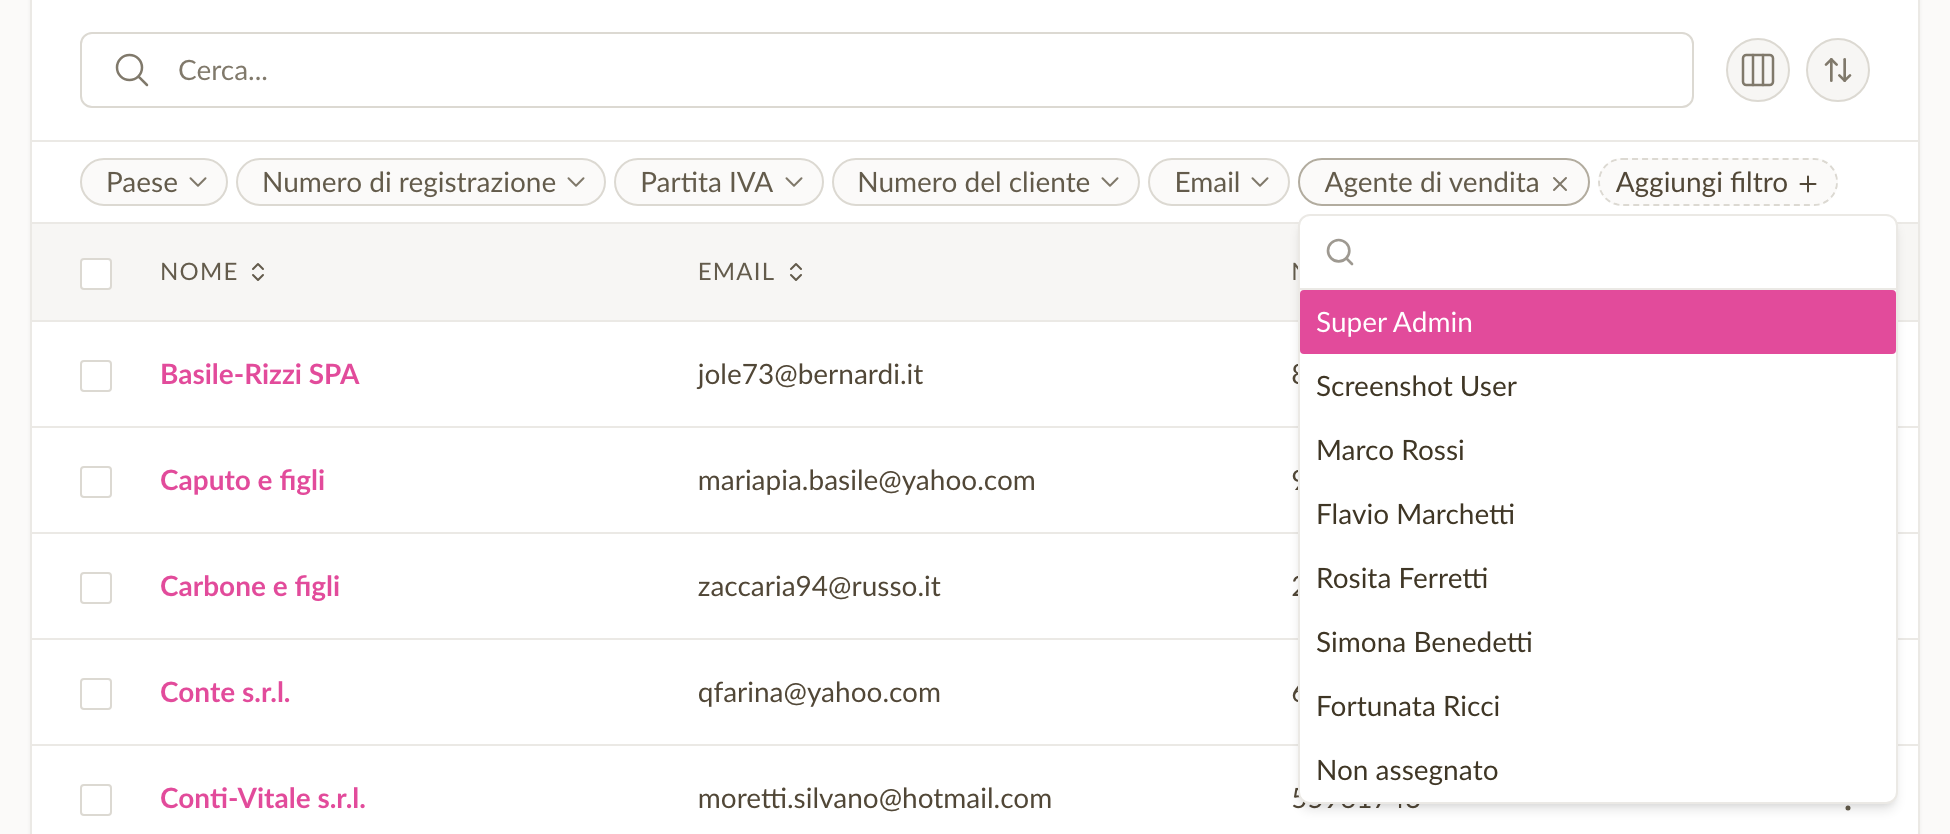The height and width of the screenshot is (834, 1950).
Task: Open the Email filter dropdown
Action: (1219, 182)
